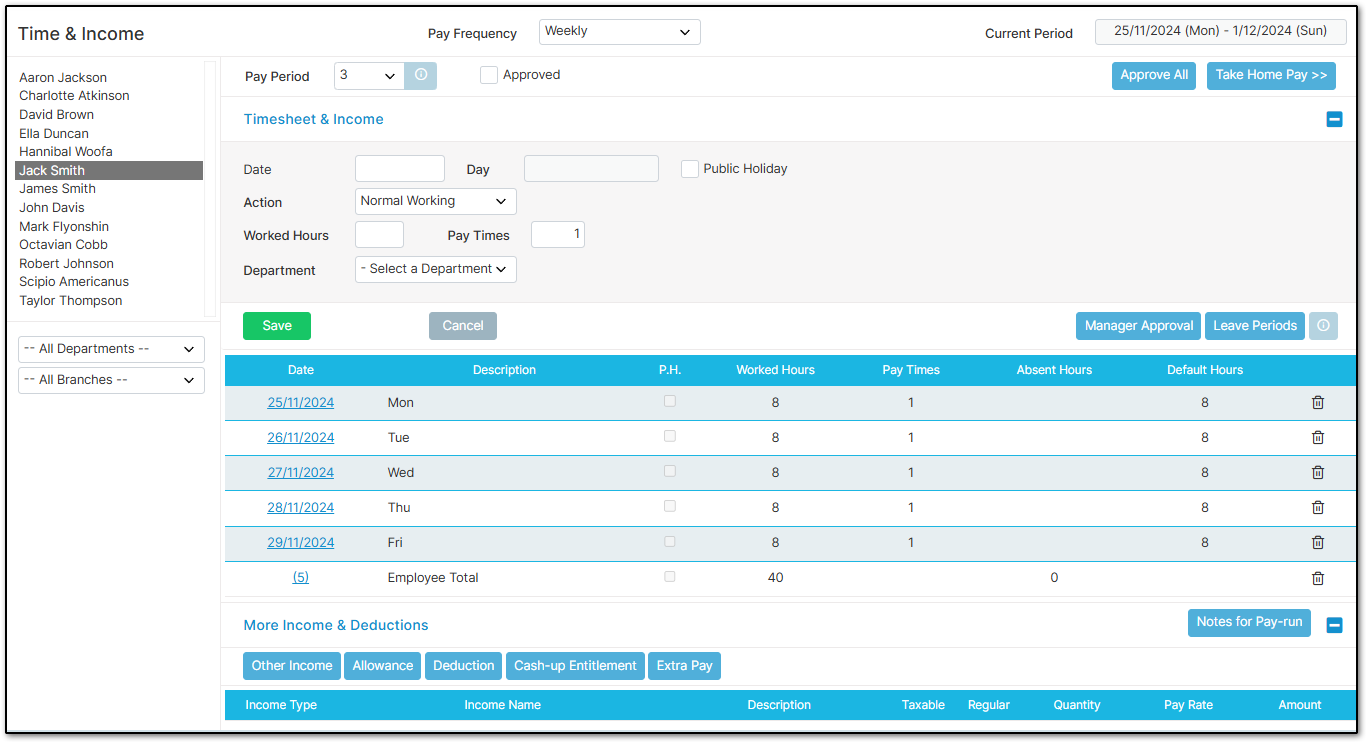The height and width of the screenshot is (743, 1367).
Task: Open Leave Periods
Action: tap(1255, 326)
